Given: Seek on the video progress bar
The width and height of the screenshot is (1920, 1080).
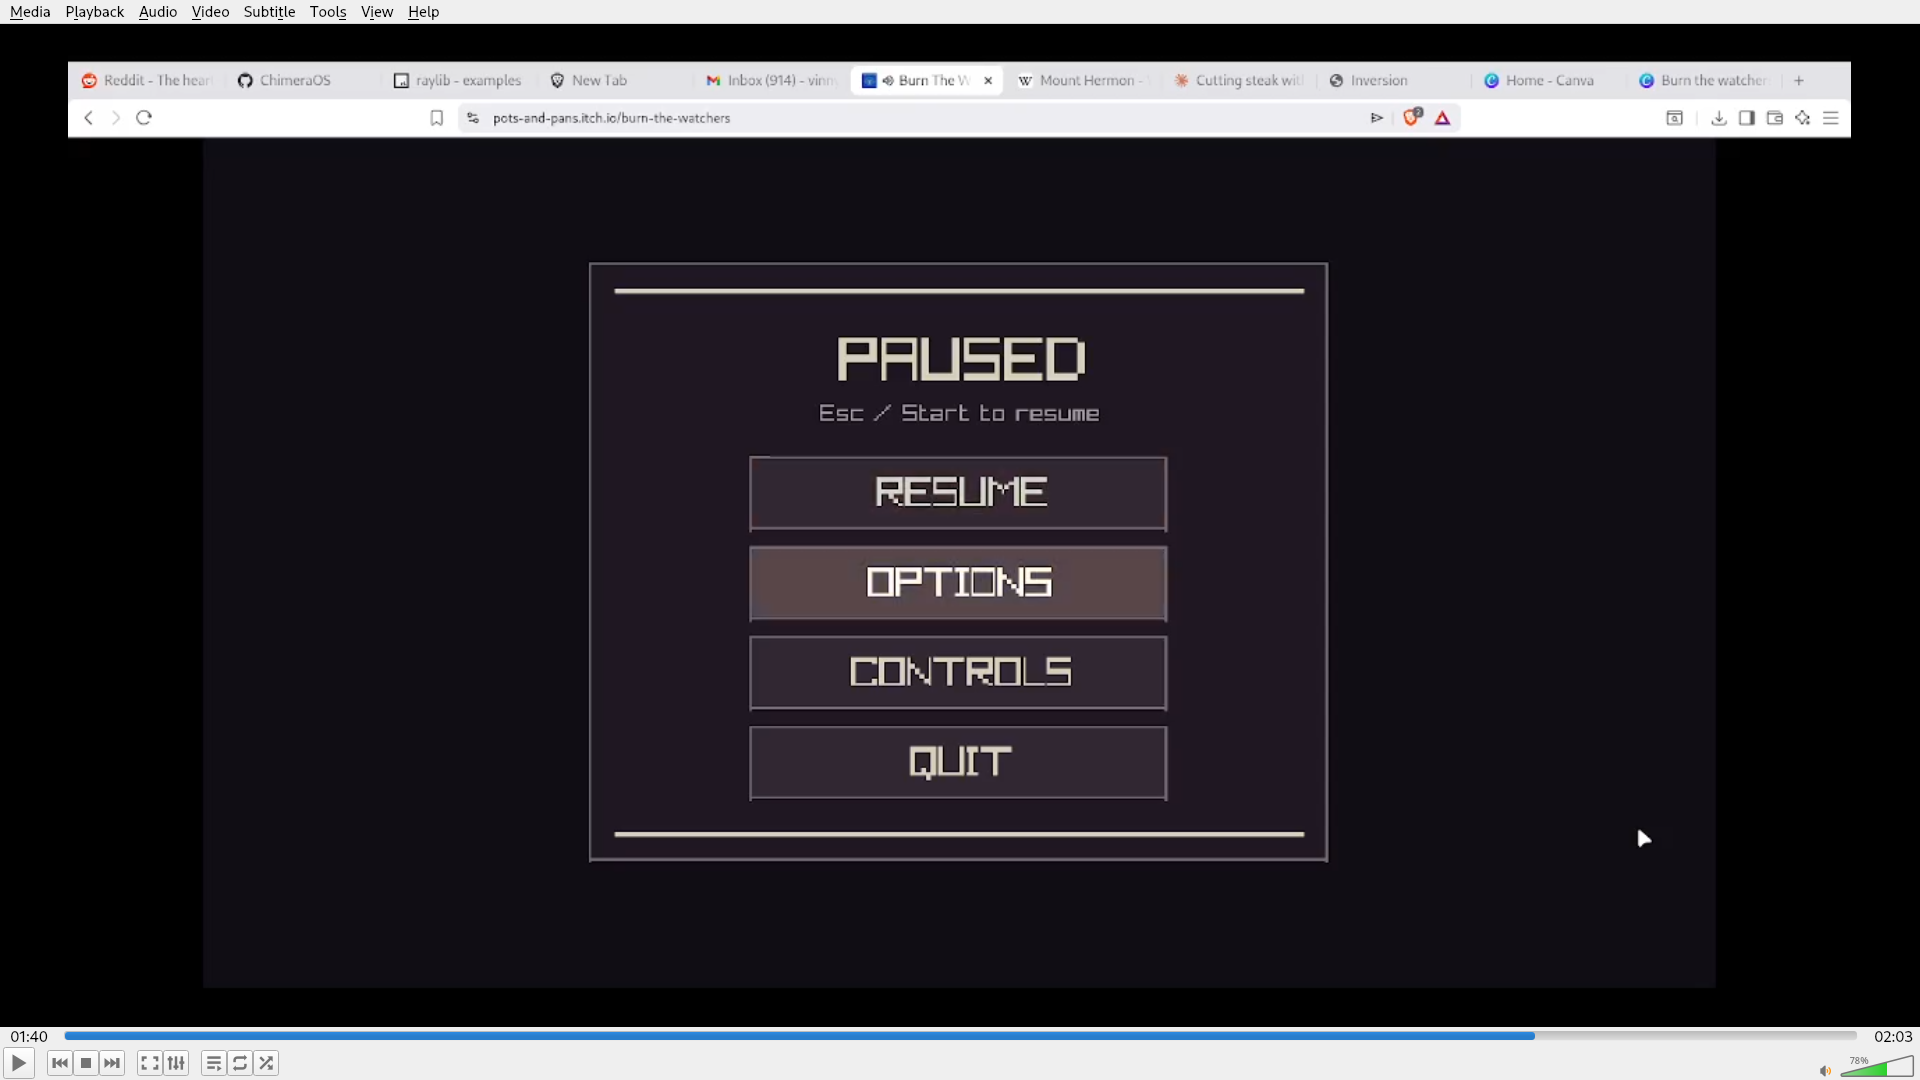Looking at the screenshot, I should pos(960,1036).
